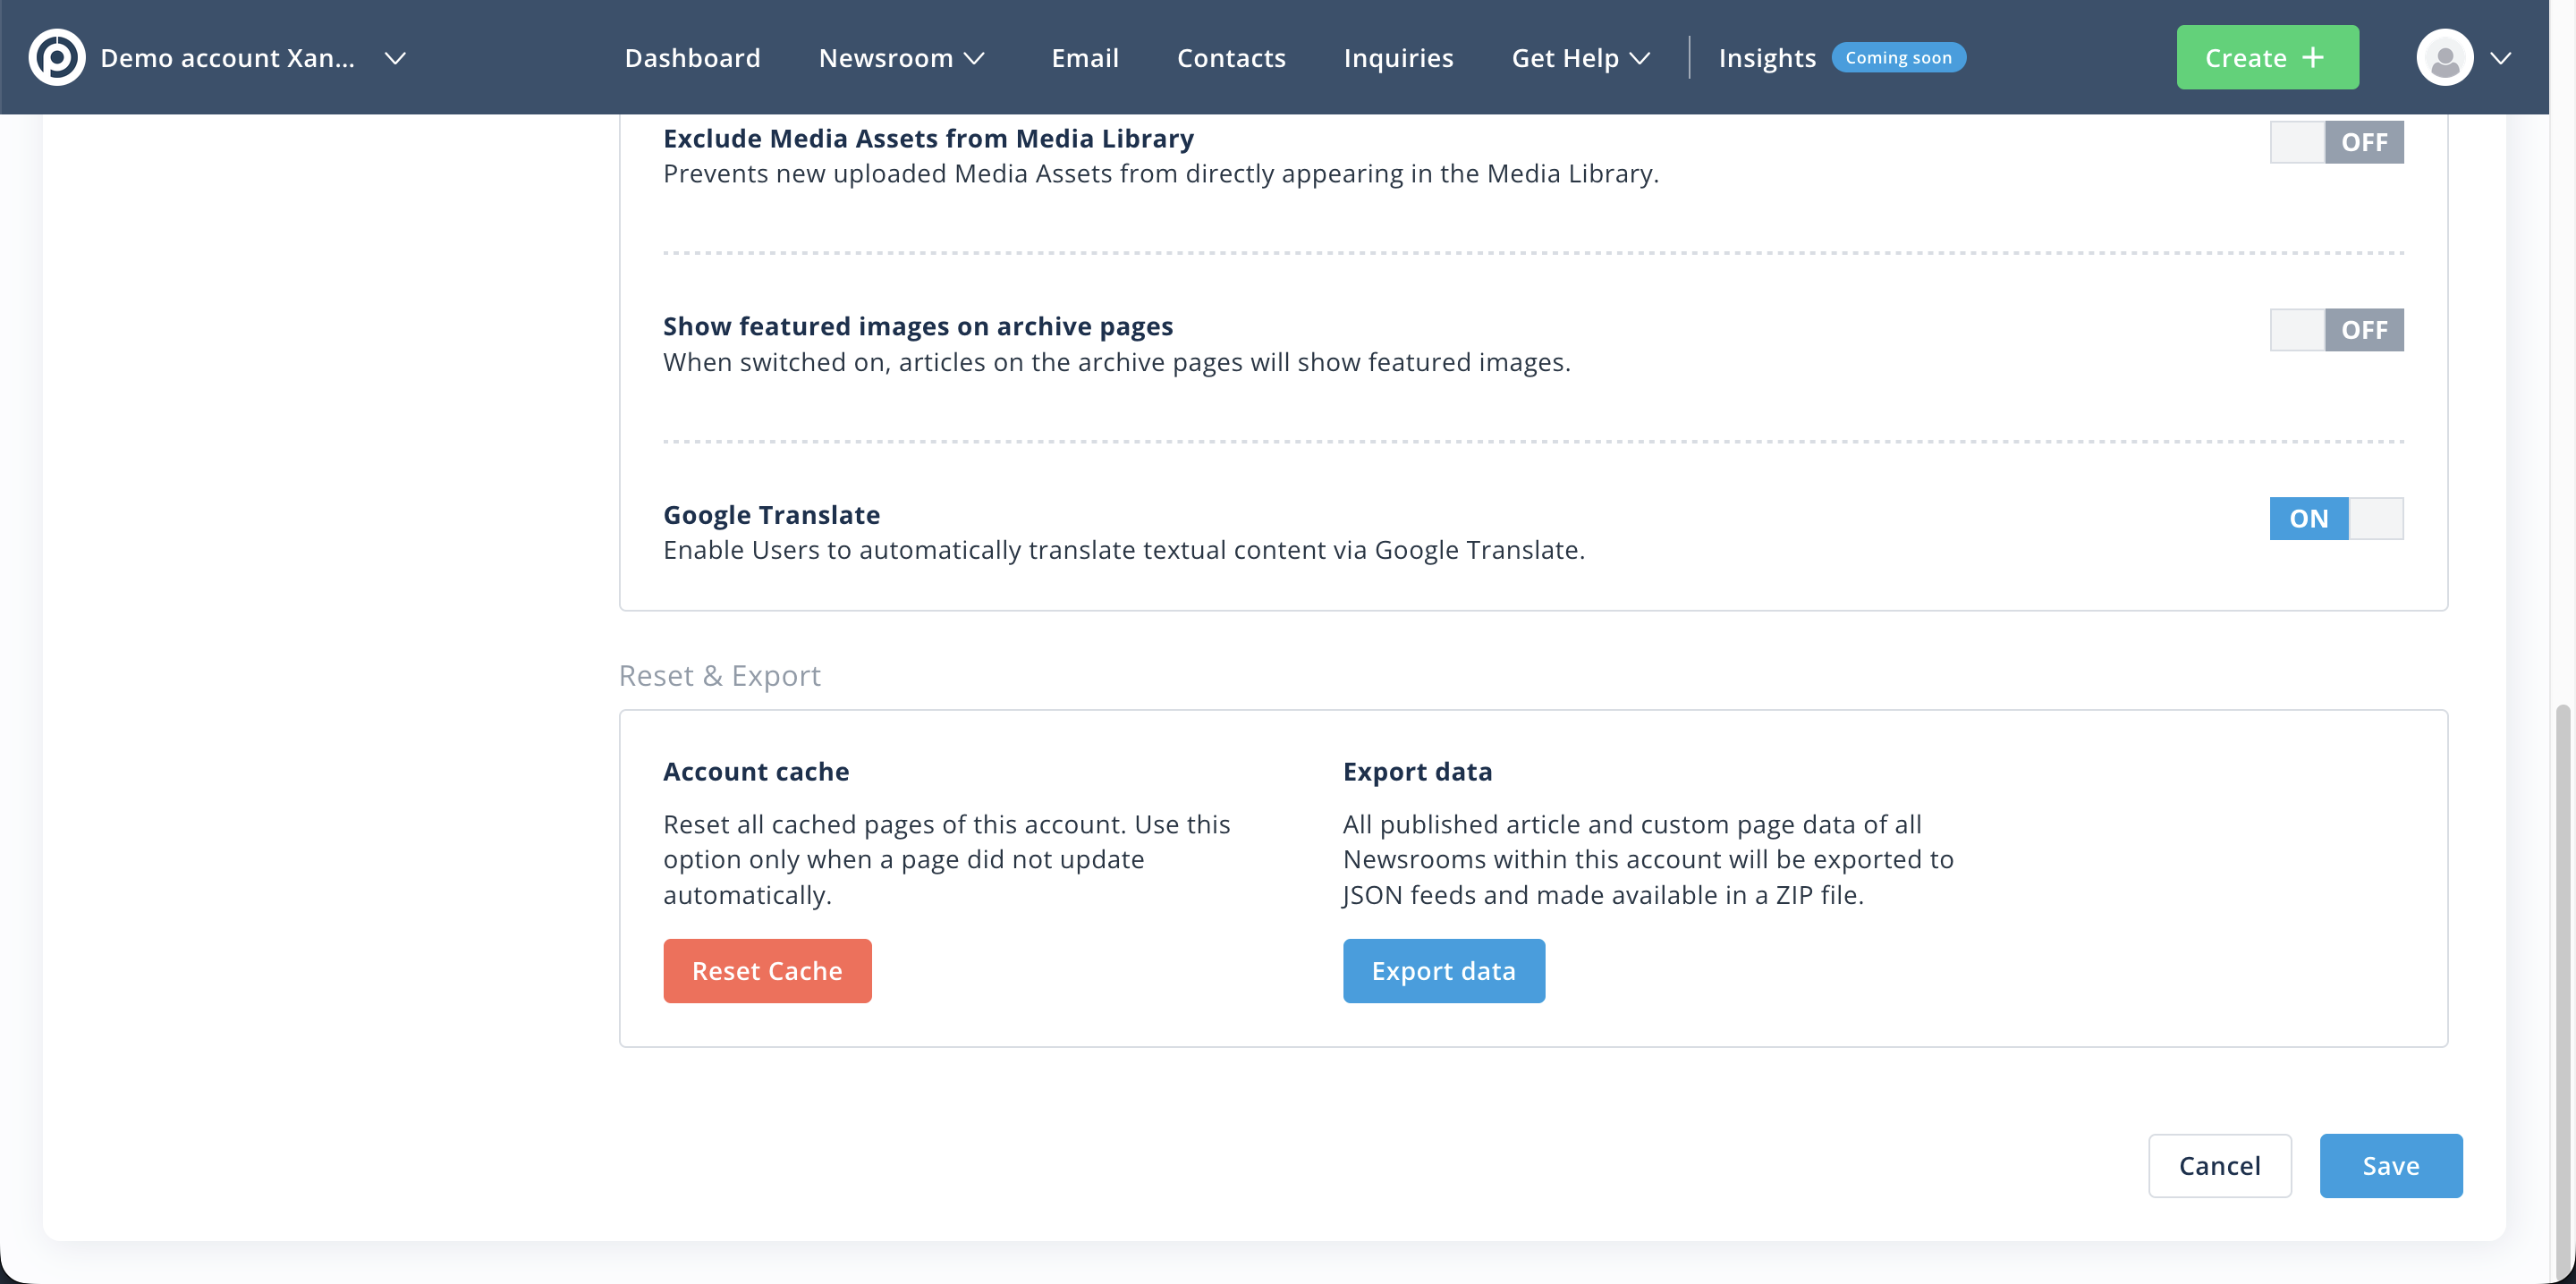
Task: Save the account settings
Action: point(2390,1166)
